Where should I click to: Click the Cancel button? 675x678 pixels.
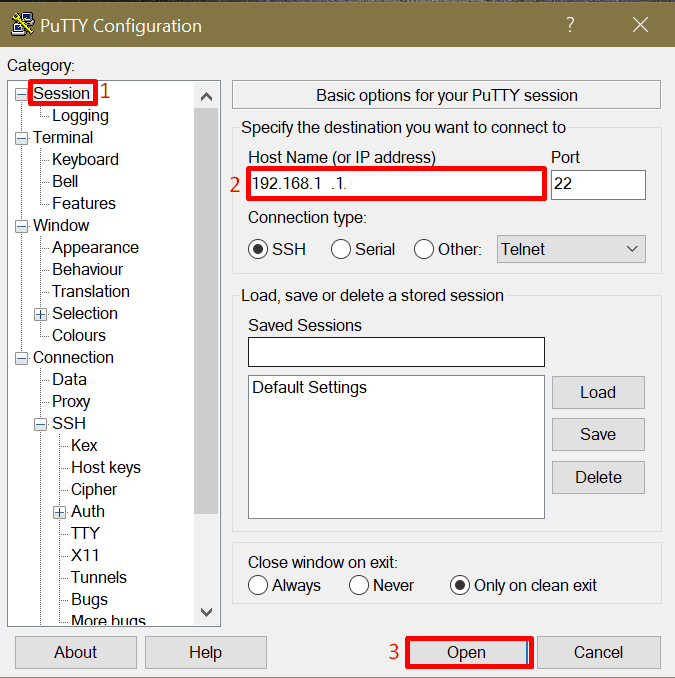click(x=598, y=652)
